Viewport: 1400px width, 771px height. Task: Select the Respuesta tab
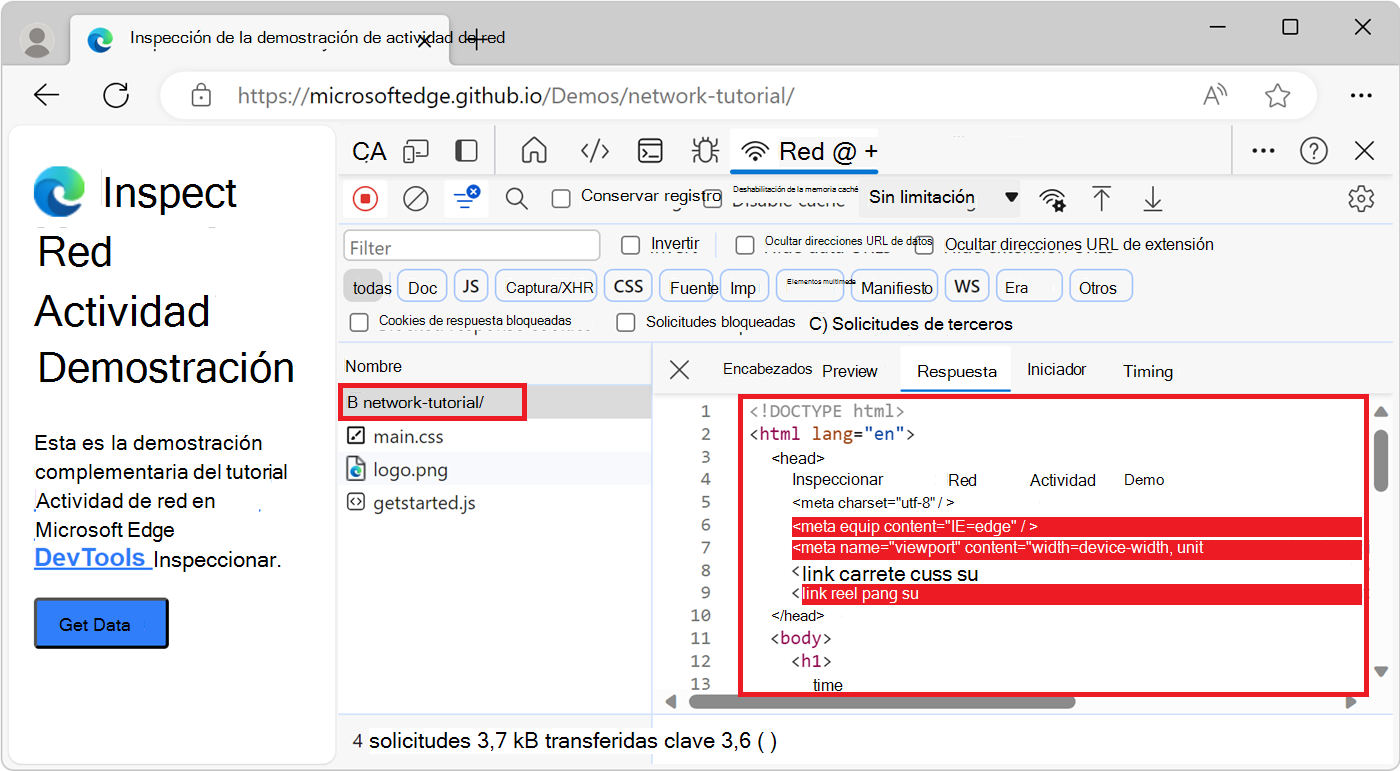957,371
